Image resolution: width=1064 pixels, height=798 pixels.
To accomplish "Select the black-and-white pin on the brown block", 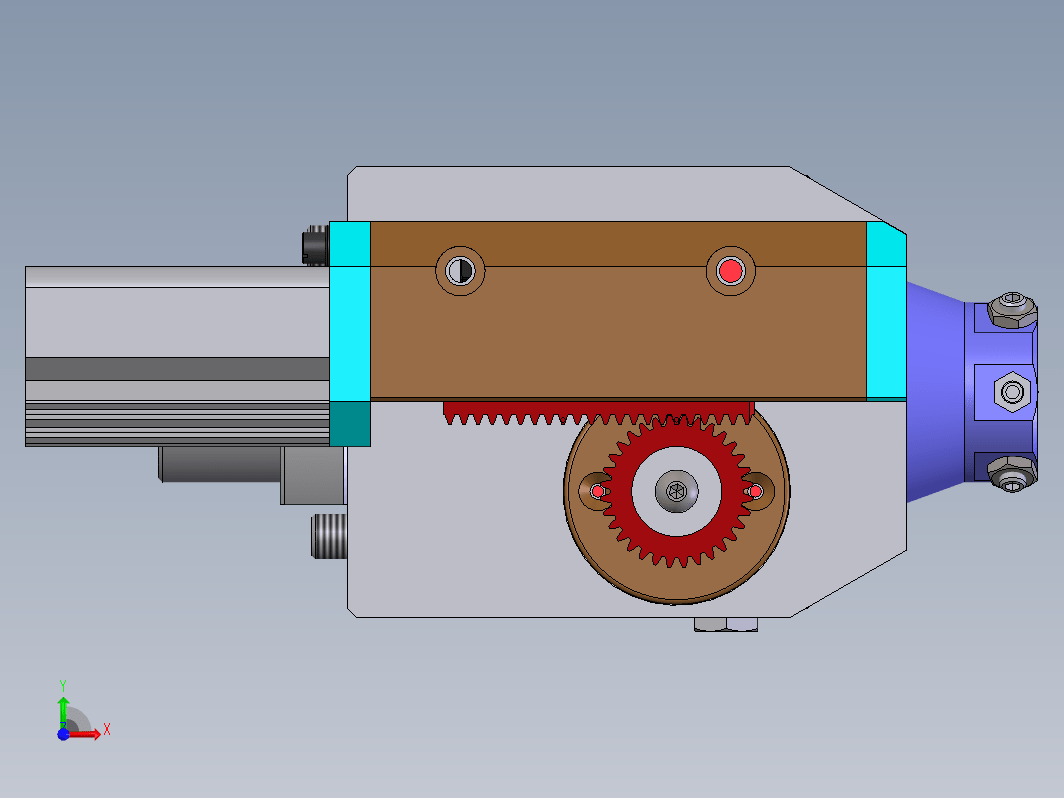I will pos(460,271).
